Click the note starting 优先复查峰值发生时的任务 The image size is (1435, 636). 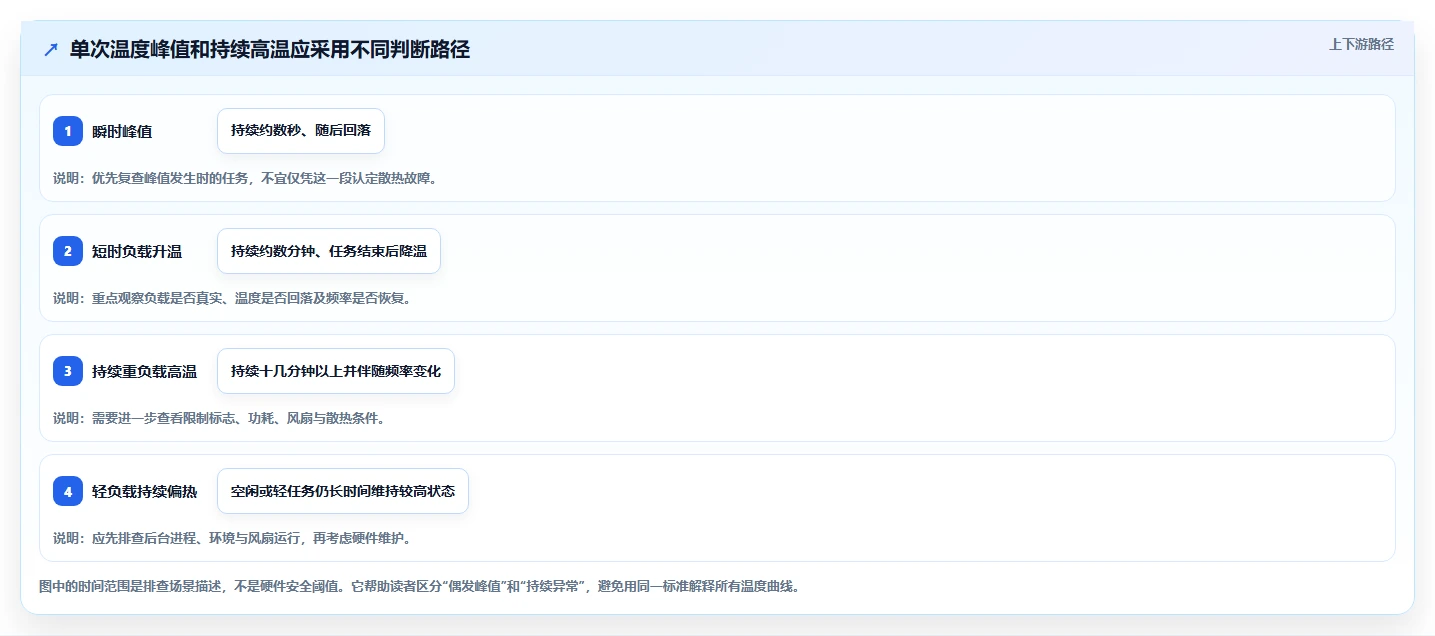pyautogui.click(x=245, y=178)
